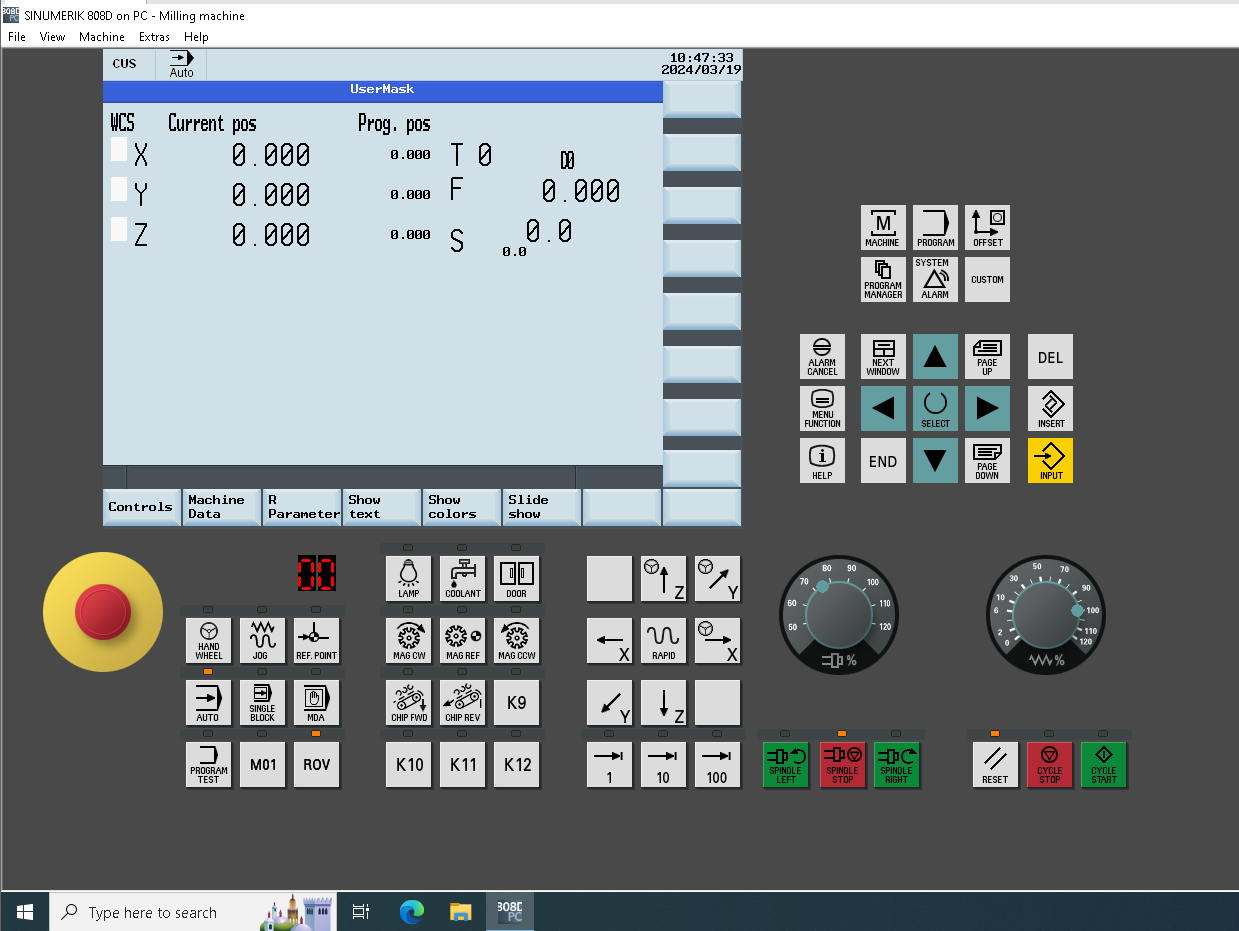Click the CUSTOM key
The height and width of the screenshot is (931, 1239).
[x=987, y=280]
